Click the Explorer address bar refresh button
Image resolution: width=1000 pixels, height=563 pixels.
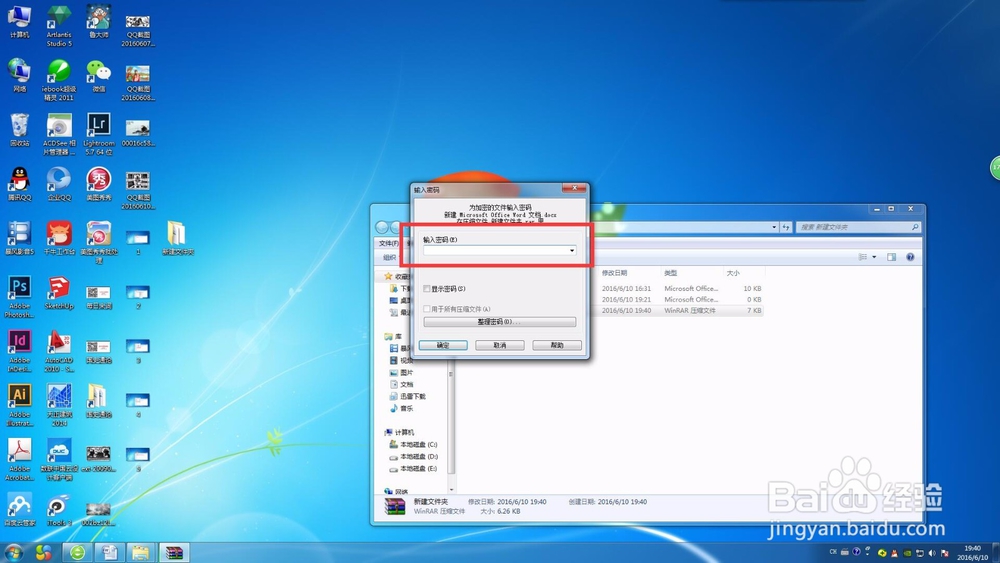coord(786,227)
